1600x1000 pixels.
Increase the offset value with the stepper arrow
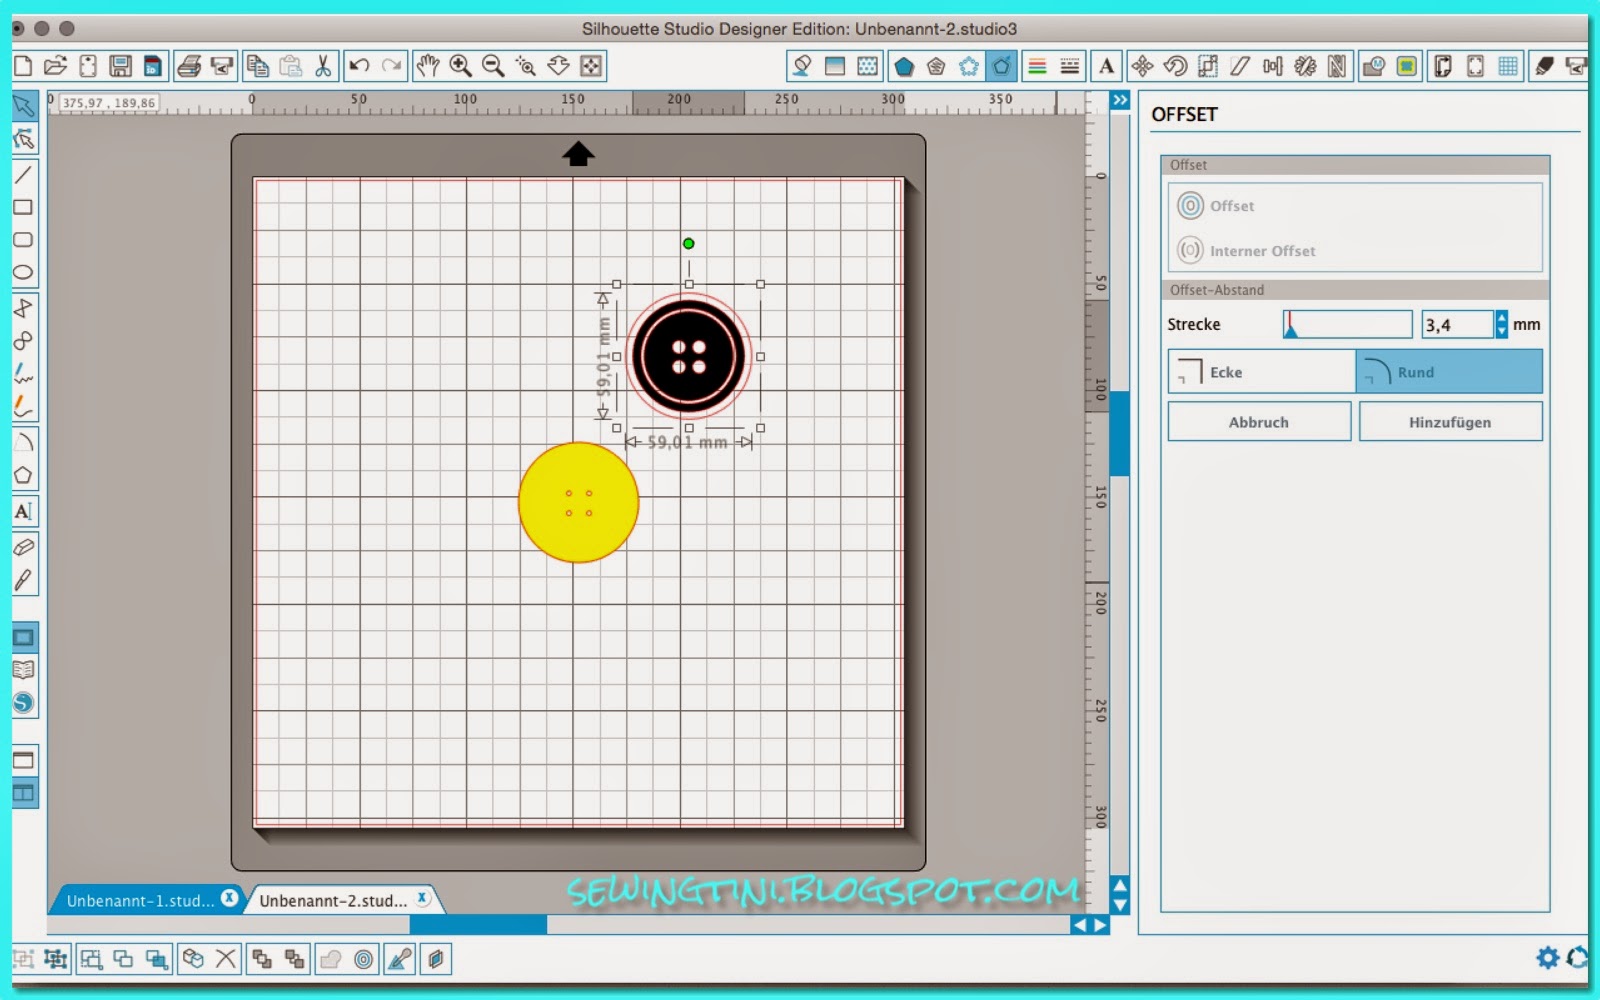(1501, 319)
